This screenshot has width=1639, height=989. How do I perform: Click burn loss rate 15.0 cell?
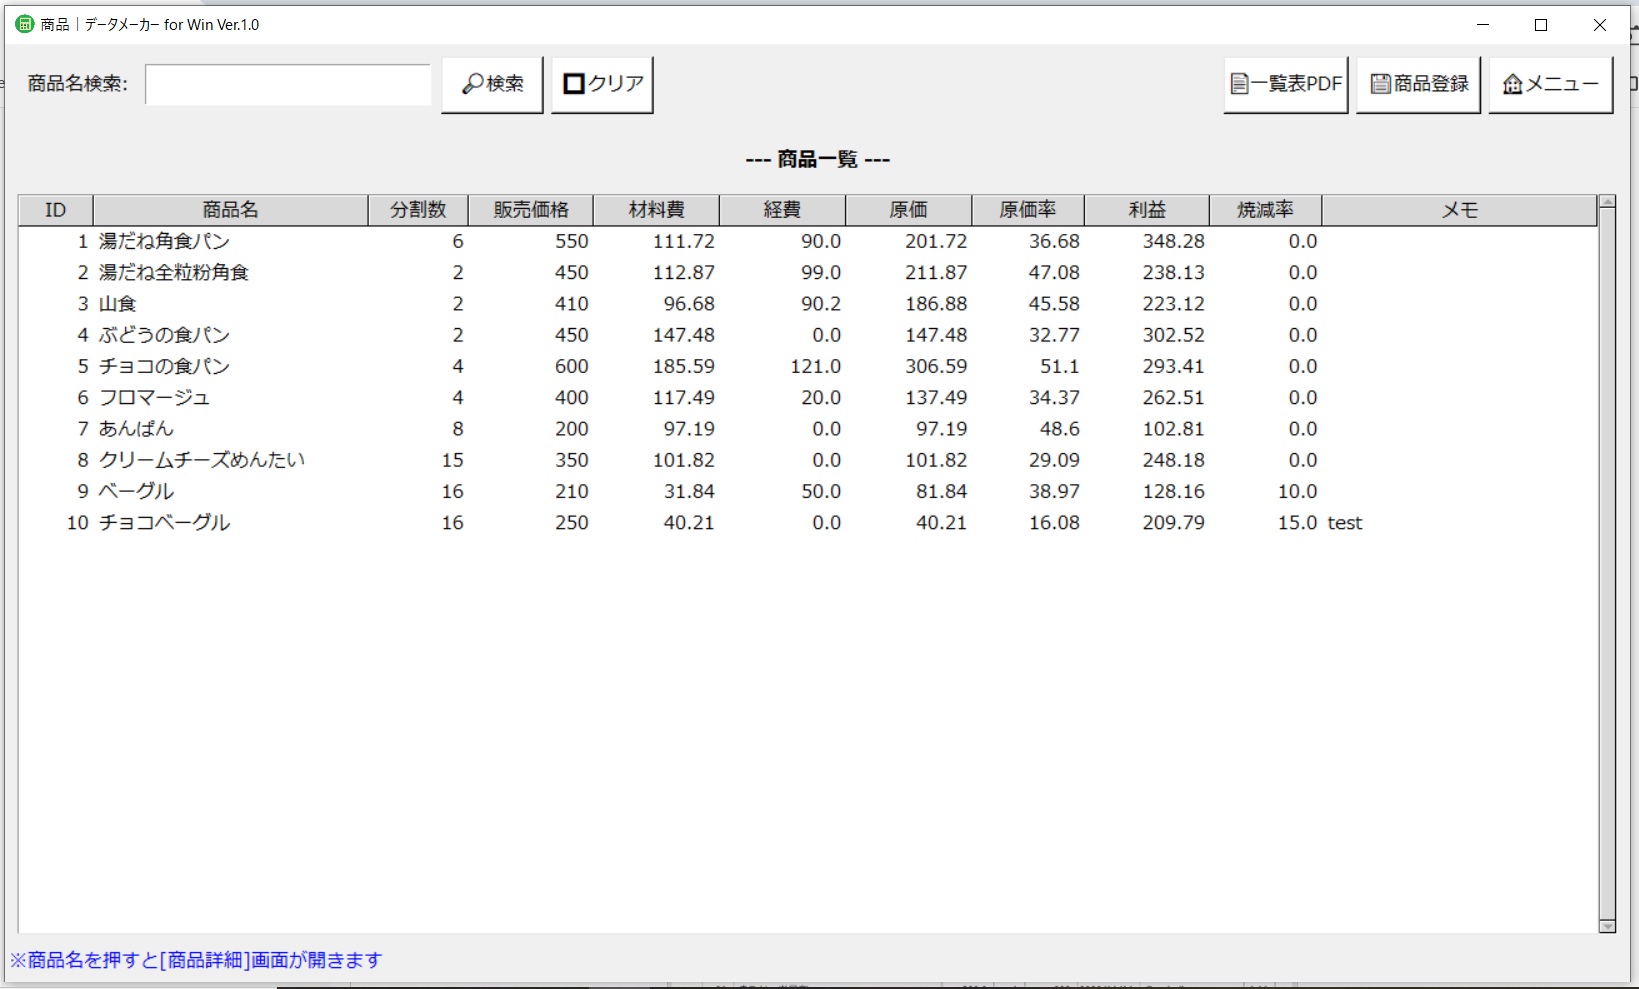click(x=1298, y=522)
